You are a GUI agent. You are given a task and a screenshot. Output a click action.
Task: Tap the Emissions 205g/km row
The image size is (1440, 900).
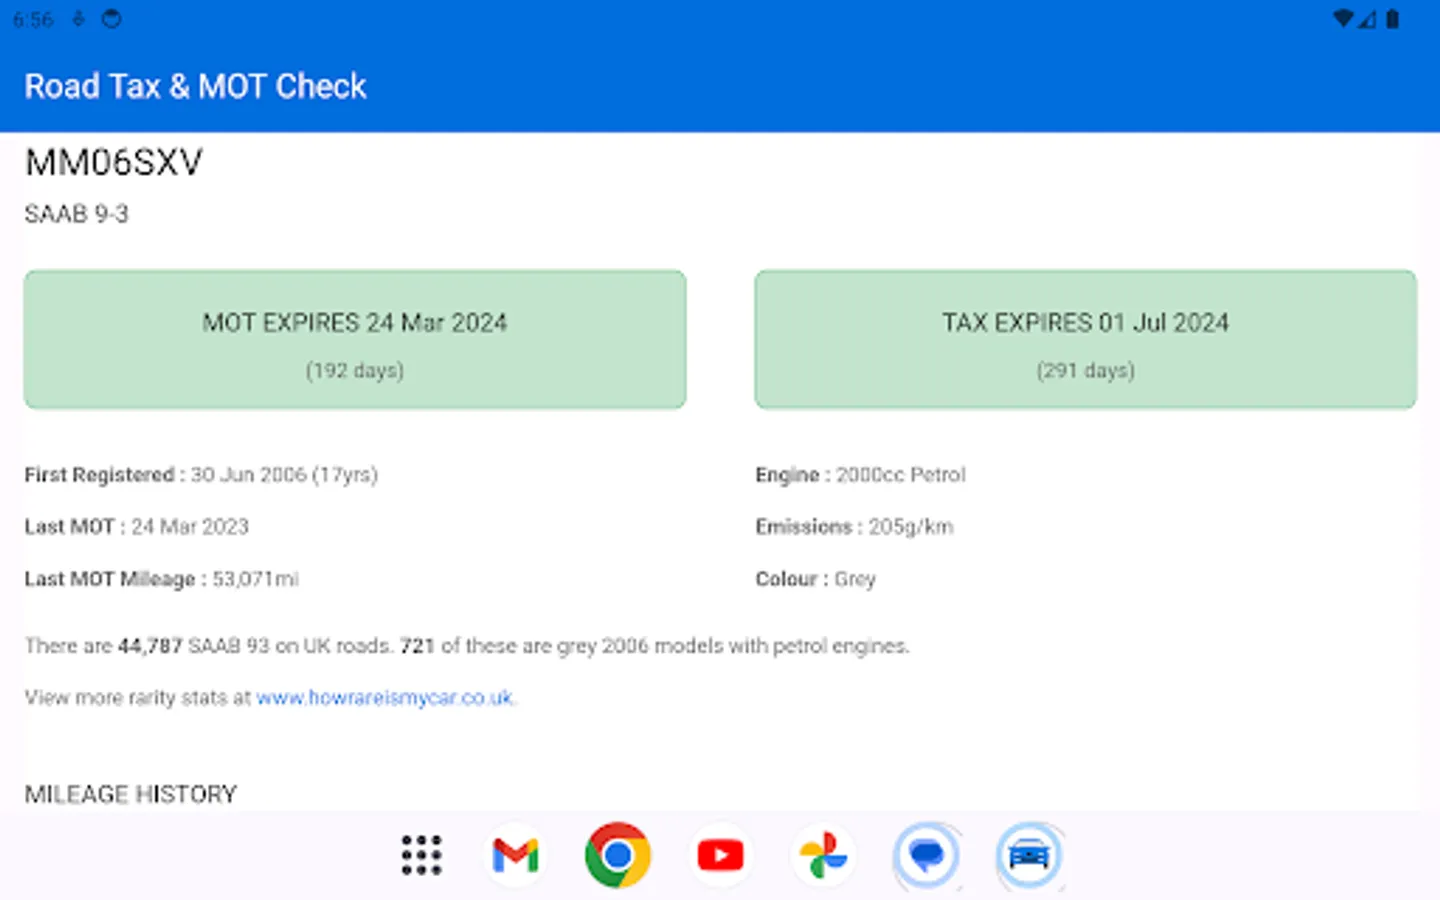point(855,527)
